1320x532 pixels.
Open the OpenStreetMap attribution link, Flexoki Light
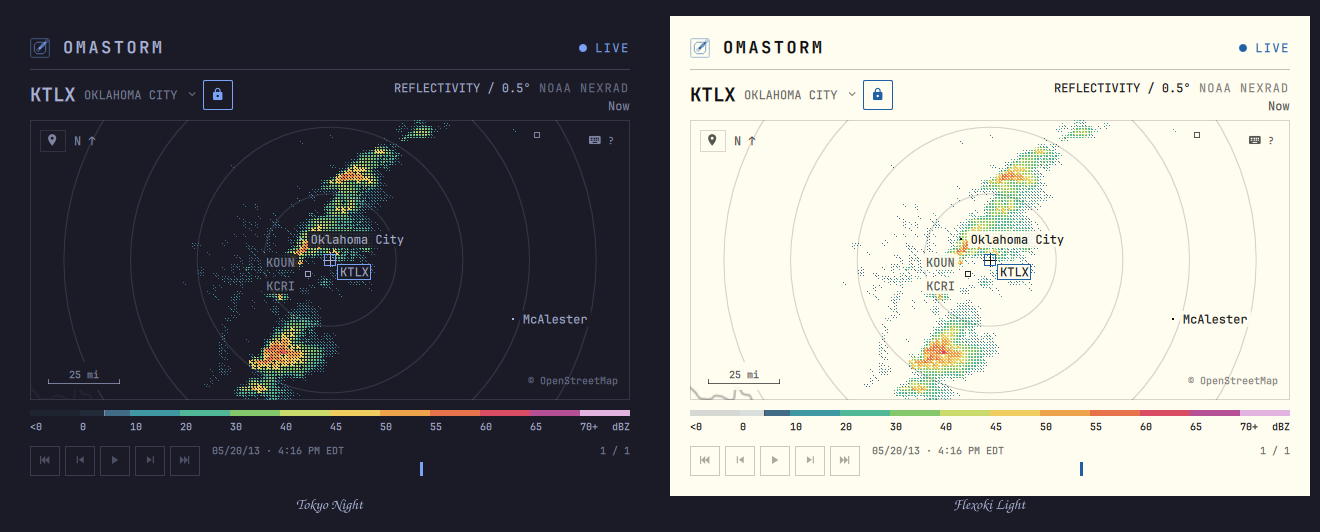1233,381
